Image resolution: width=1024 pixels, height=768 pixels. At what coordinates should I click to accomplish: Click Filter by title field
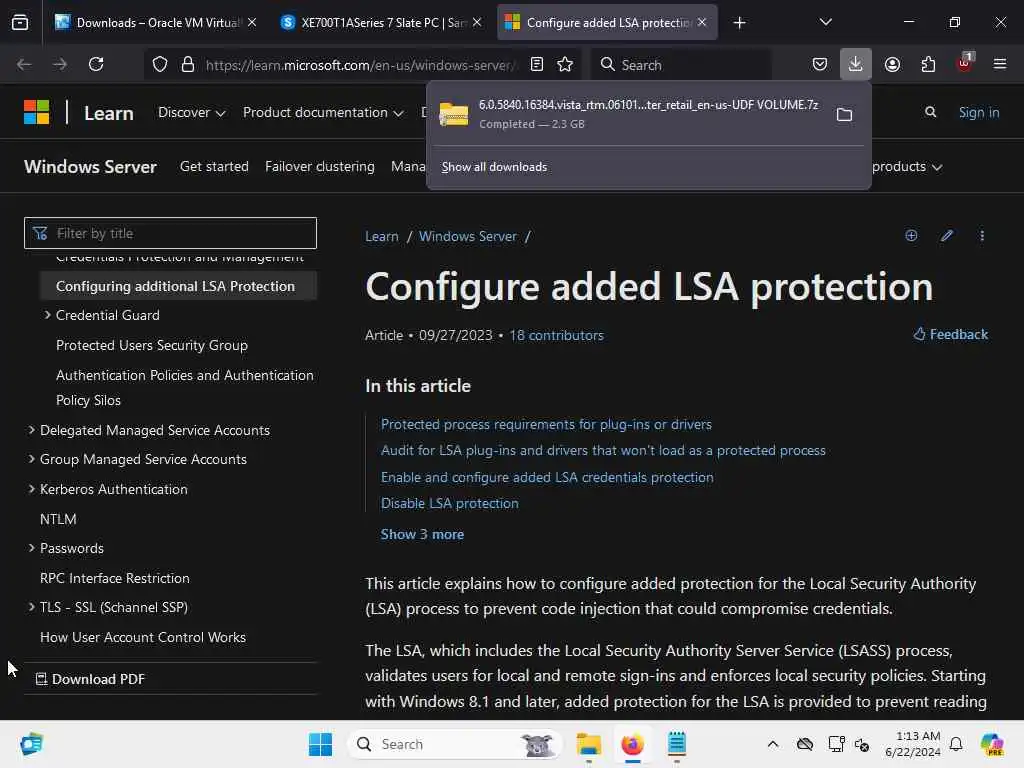(170, 233)
